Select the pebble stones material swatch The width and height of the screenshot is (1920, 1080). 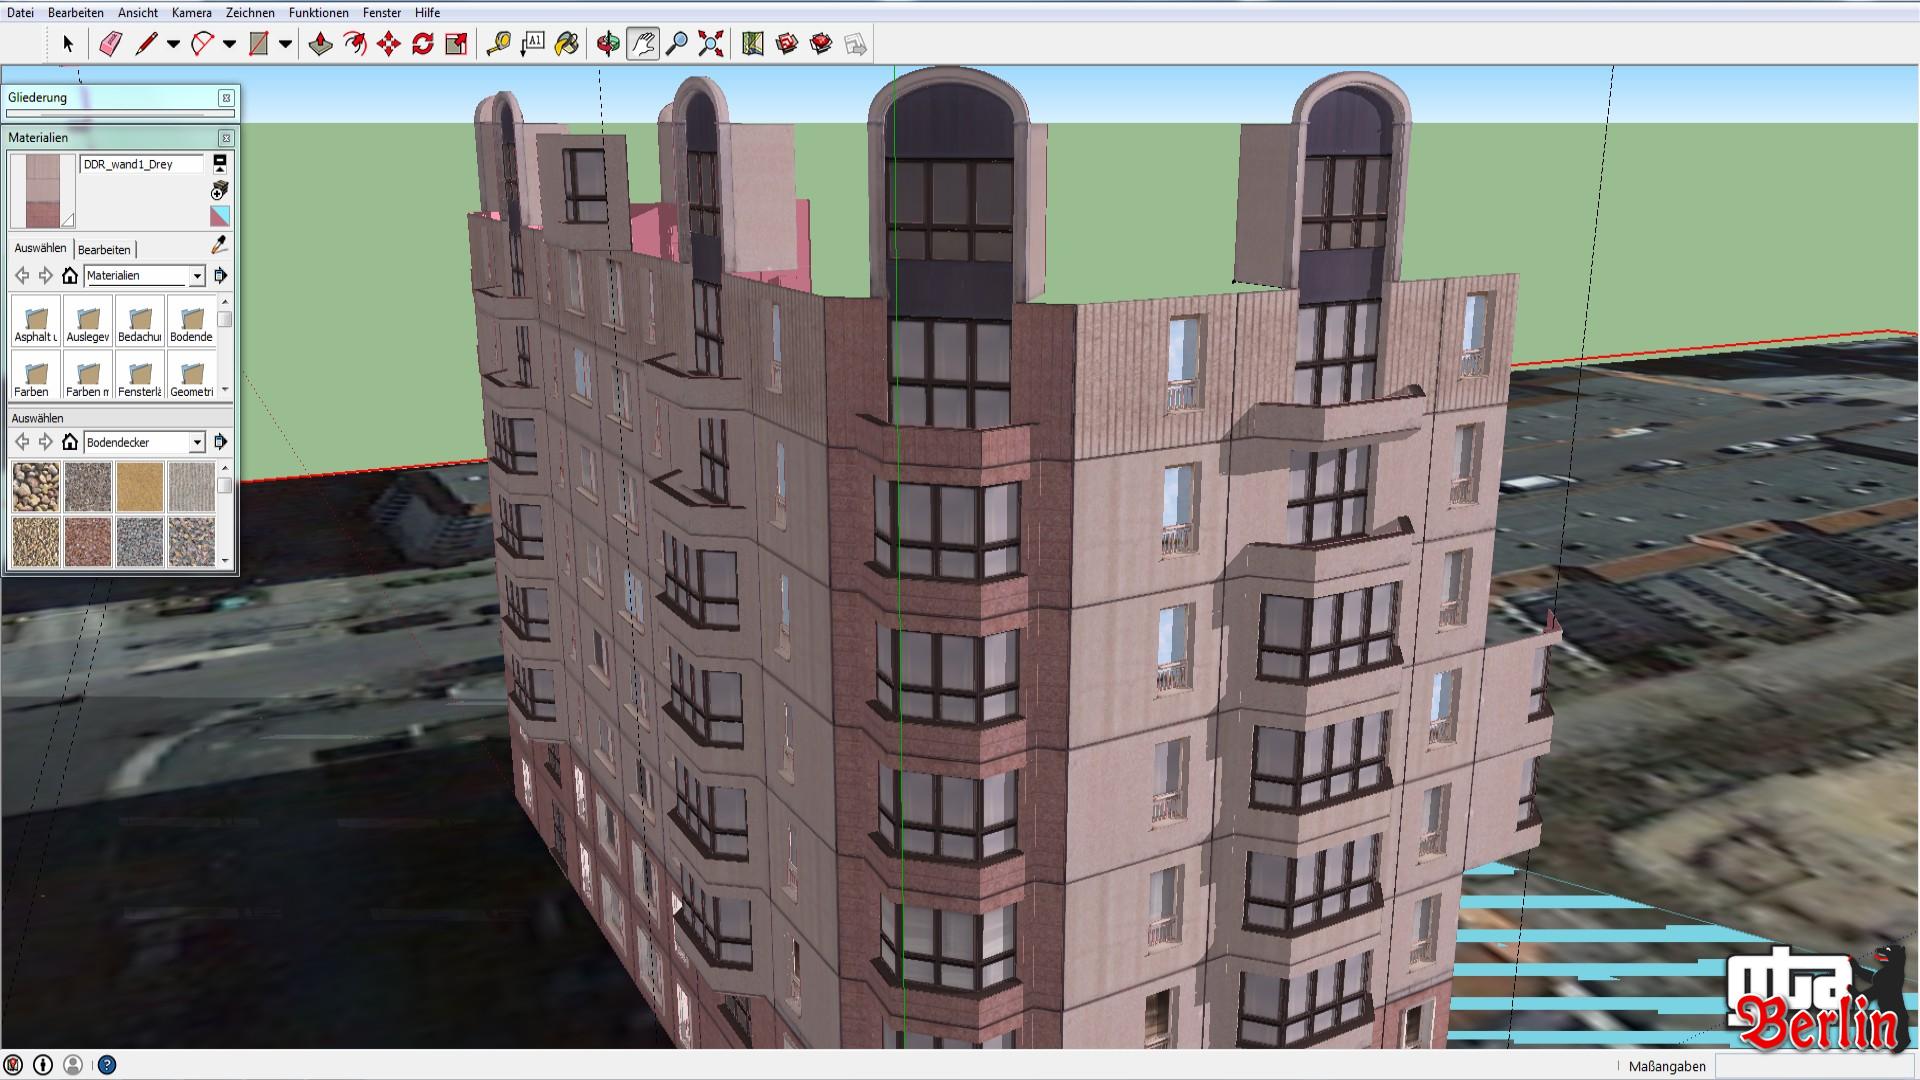pos(36,486)
